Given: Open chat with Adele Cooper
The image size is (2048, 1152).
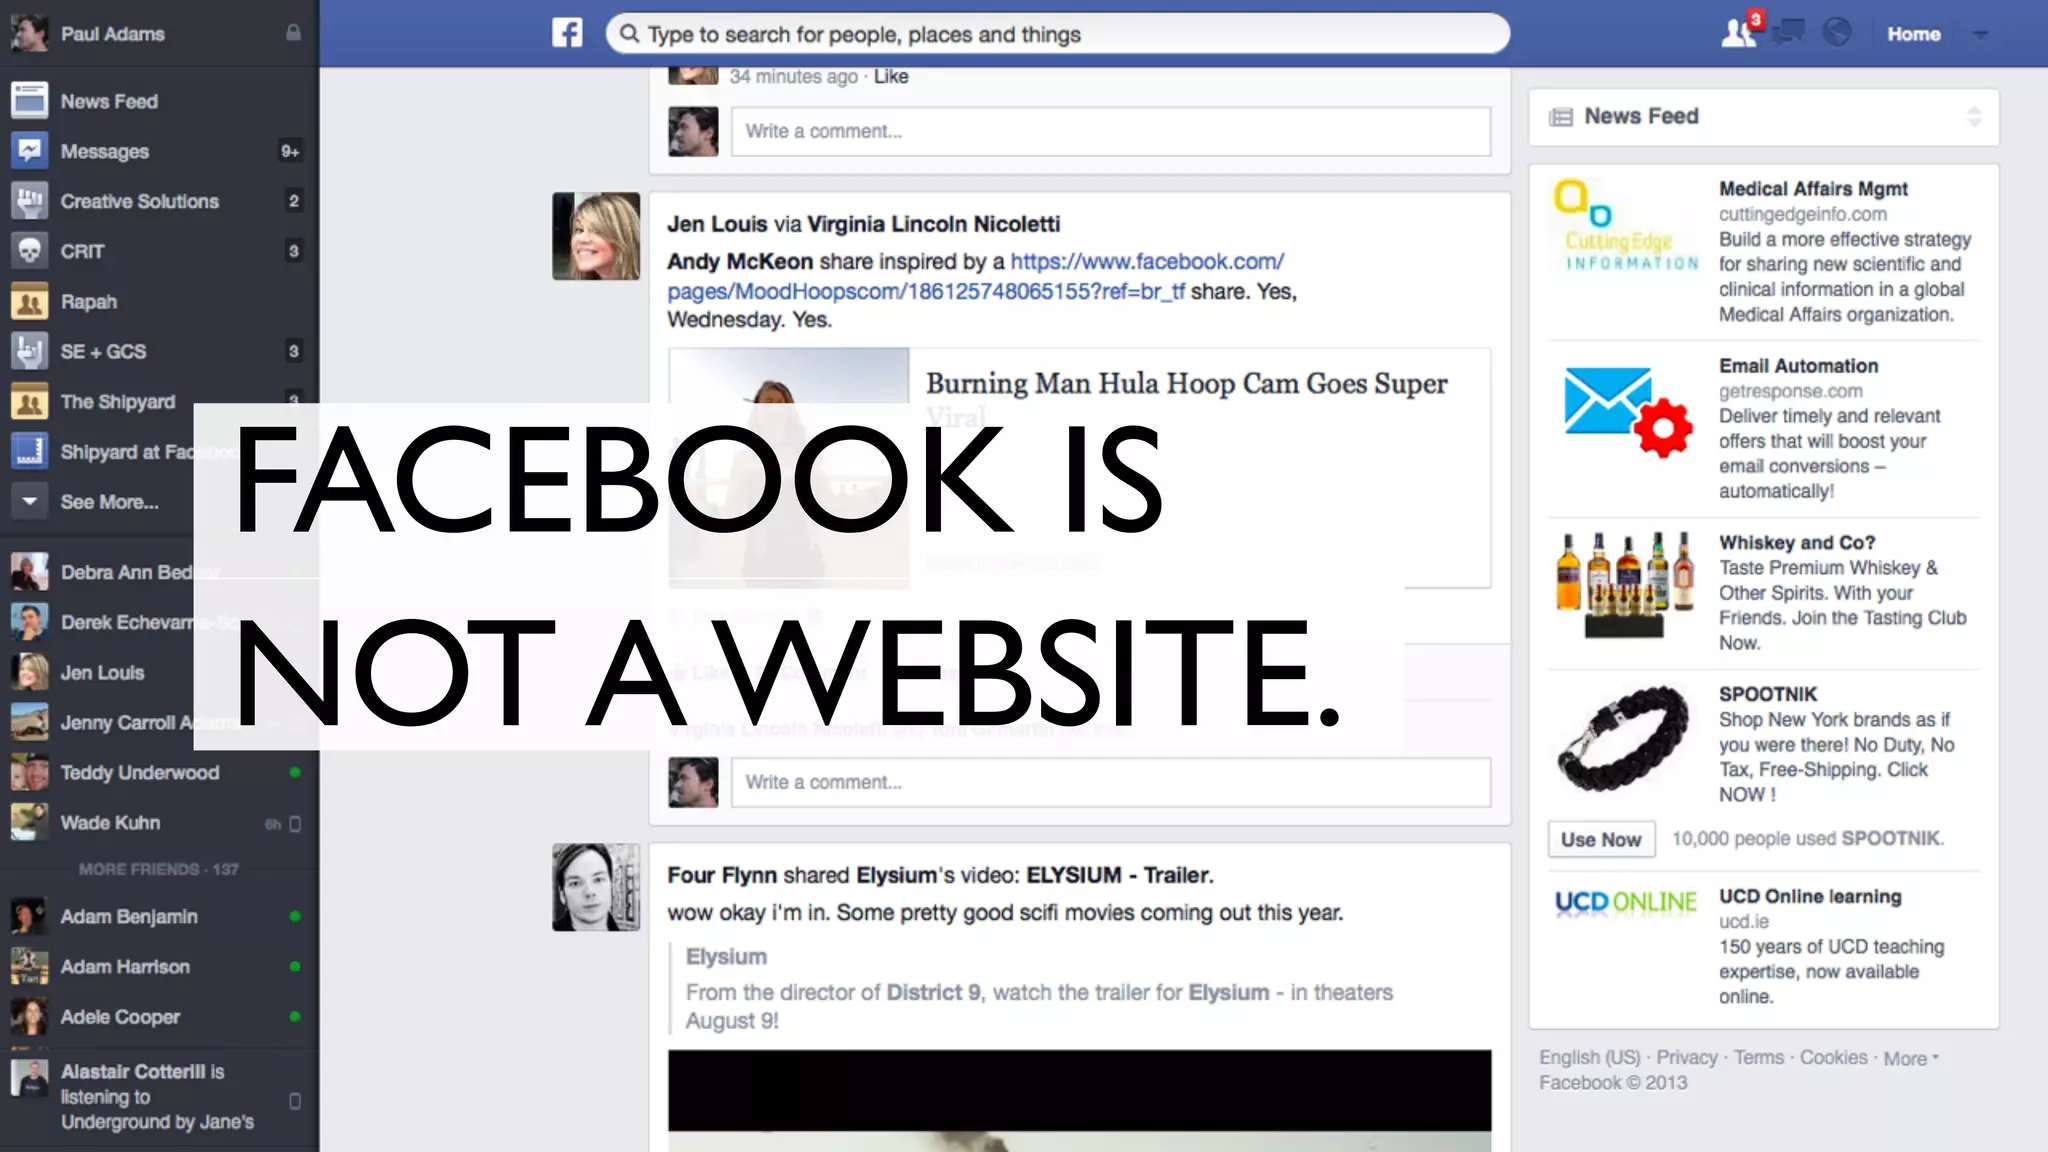Looking at the screenshot, I should click(160, 1016).
